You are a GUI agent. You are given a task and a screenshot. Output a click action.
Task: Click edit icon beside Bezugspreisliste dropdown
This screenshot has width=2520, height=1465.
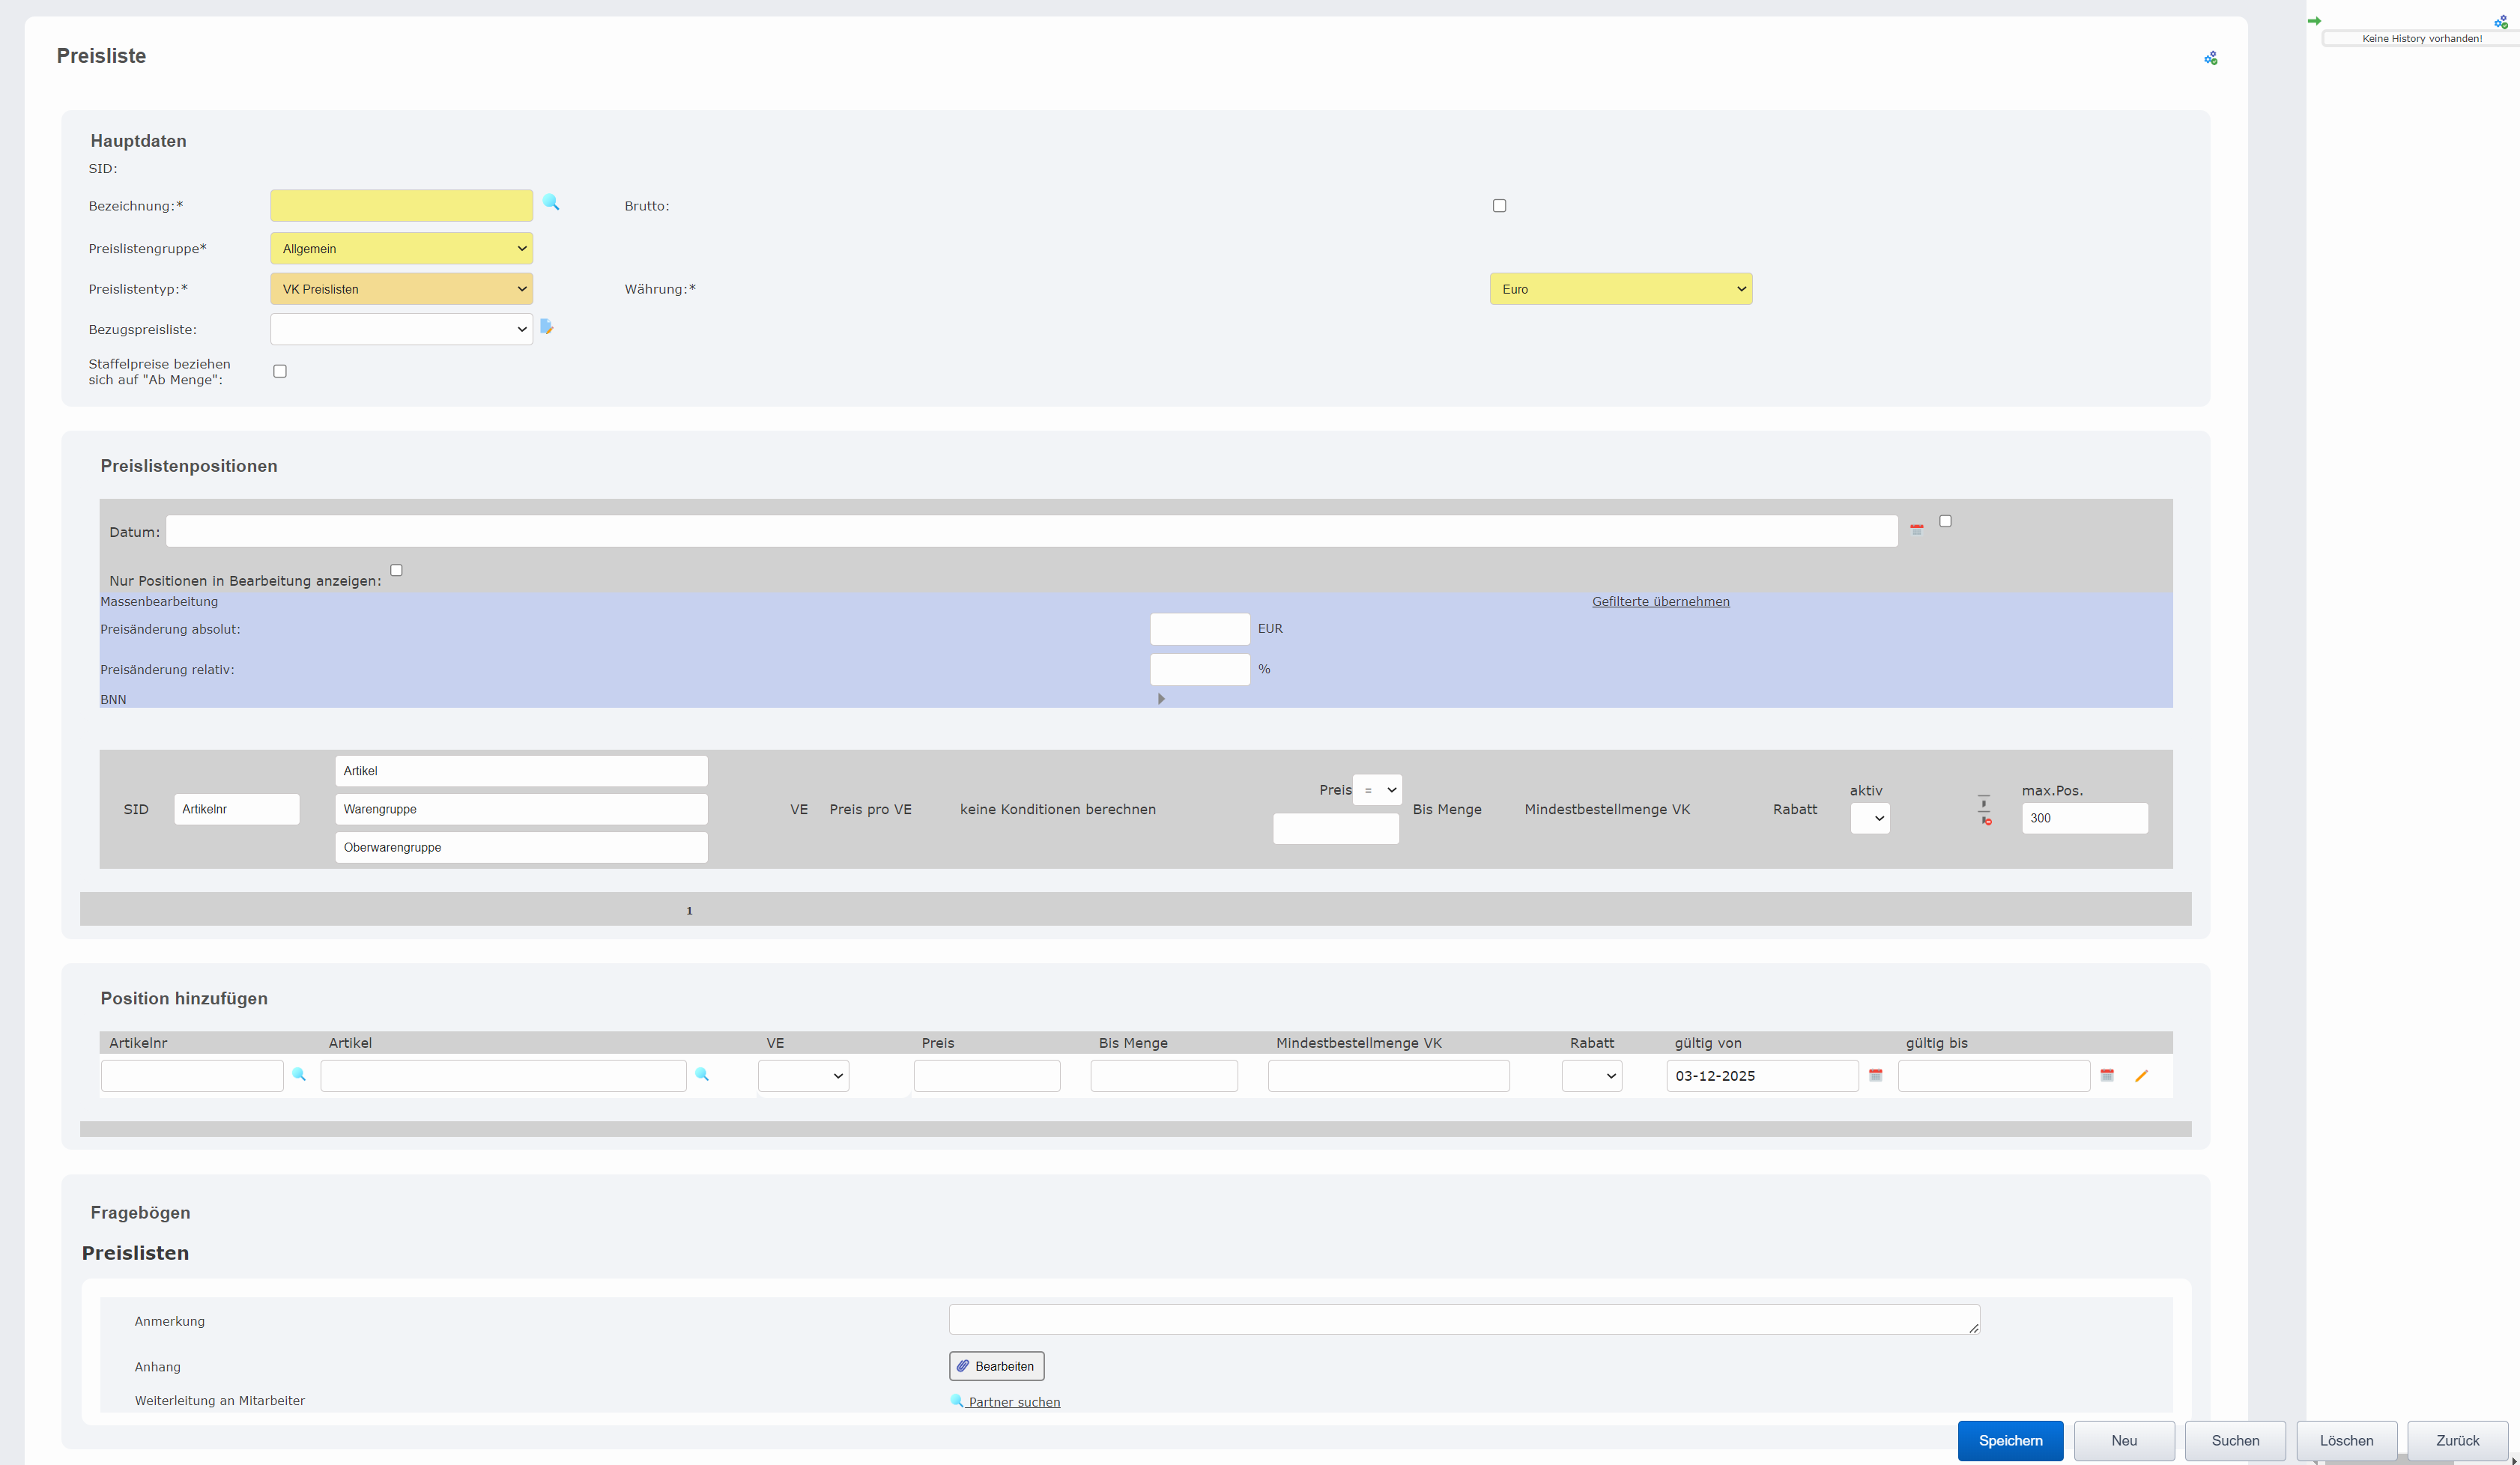546,327
